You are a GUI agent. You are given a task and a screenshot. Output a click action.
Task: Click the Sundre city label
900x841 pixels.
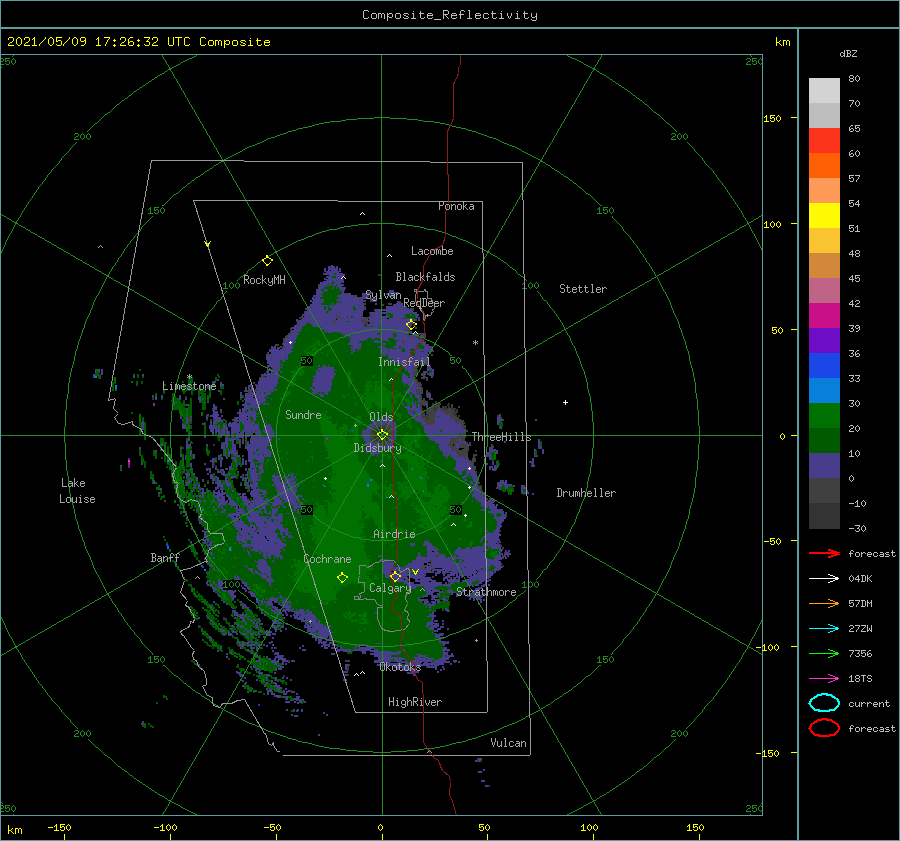pyautogui.click(x=303, y=414)
